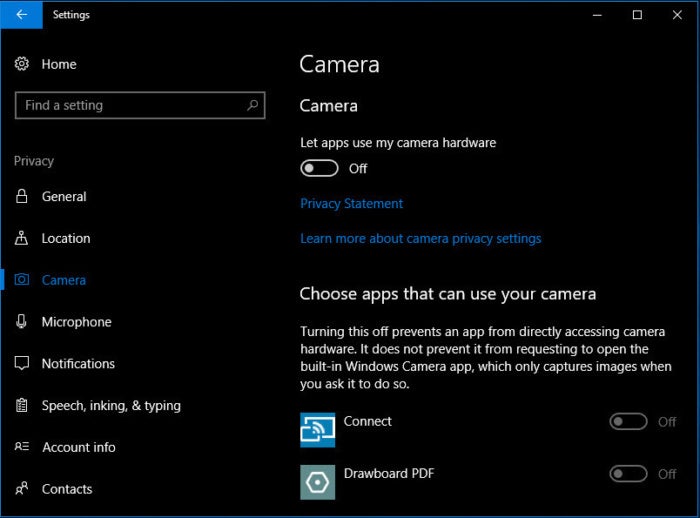Open Learn more about camera privacy settings
This screenshot has height=518, width=700.
[421, 238]
